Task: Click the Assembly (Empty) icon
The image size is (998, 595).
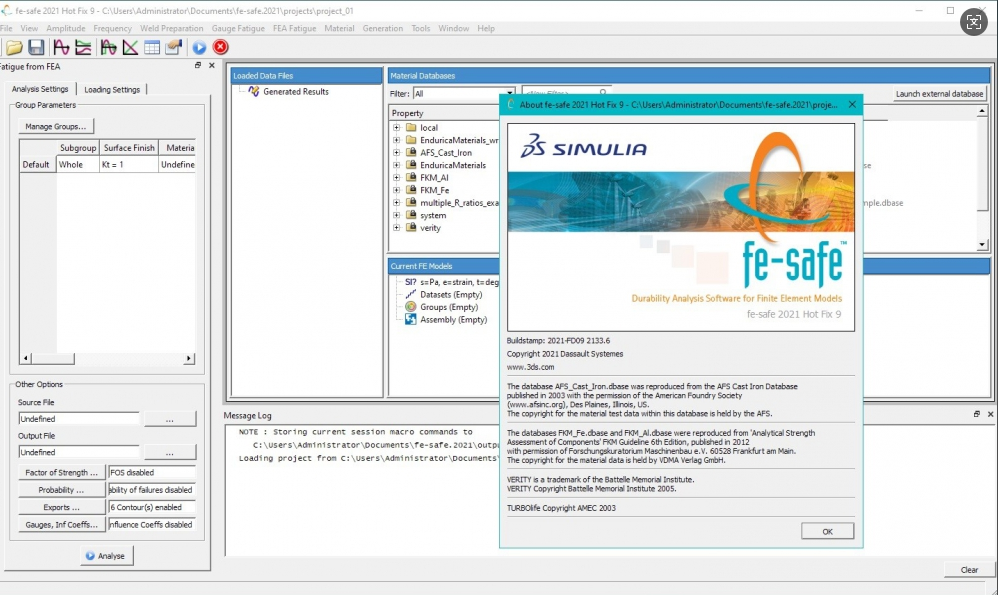Action: tap(411, 319)
